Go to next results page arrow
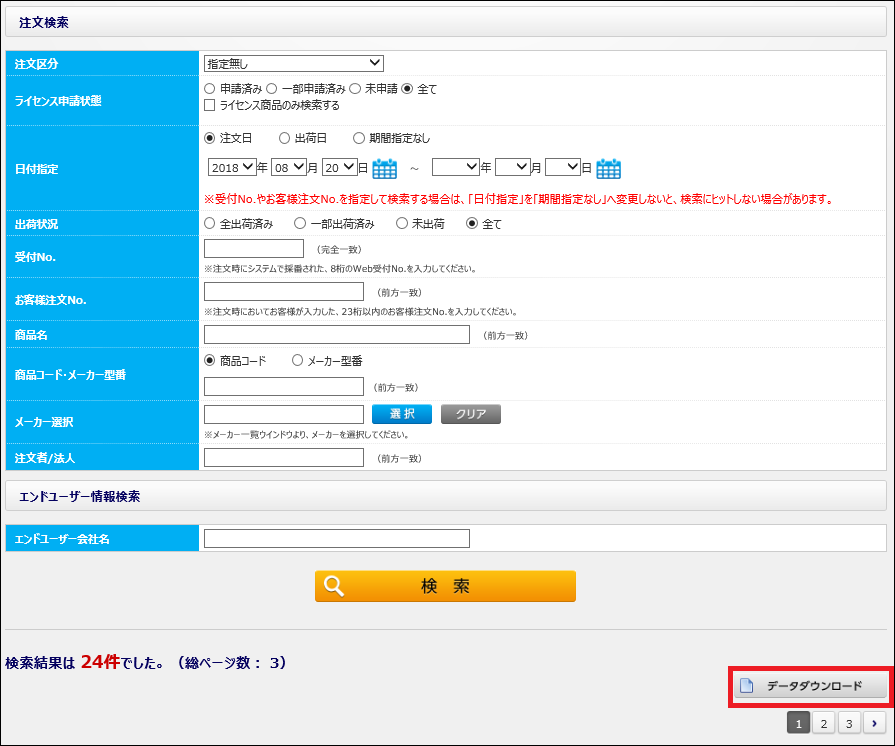 (874, 723)
